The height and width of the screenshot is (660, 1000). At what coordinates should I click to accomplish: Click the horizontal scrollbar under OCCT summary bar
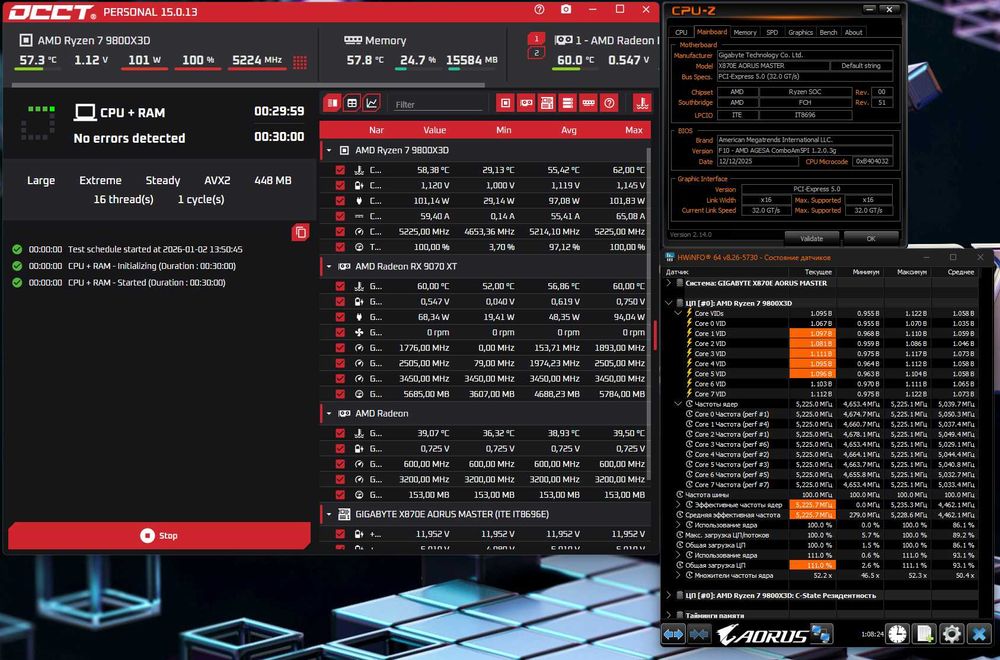(248, 85)
